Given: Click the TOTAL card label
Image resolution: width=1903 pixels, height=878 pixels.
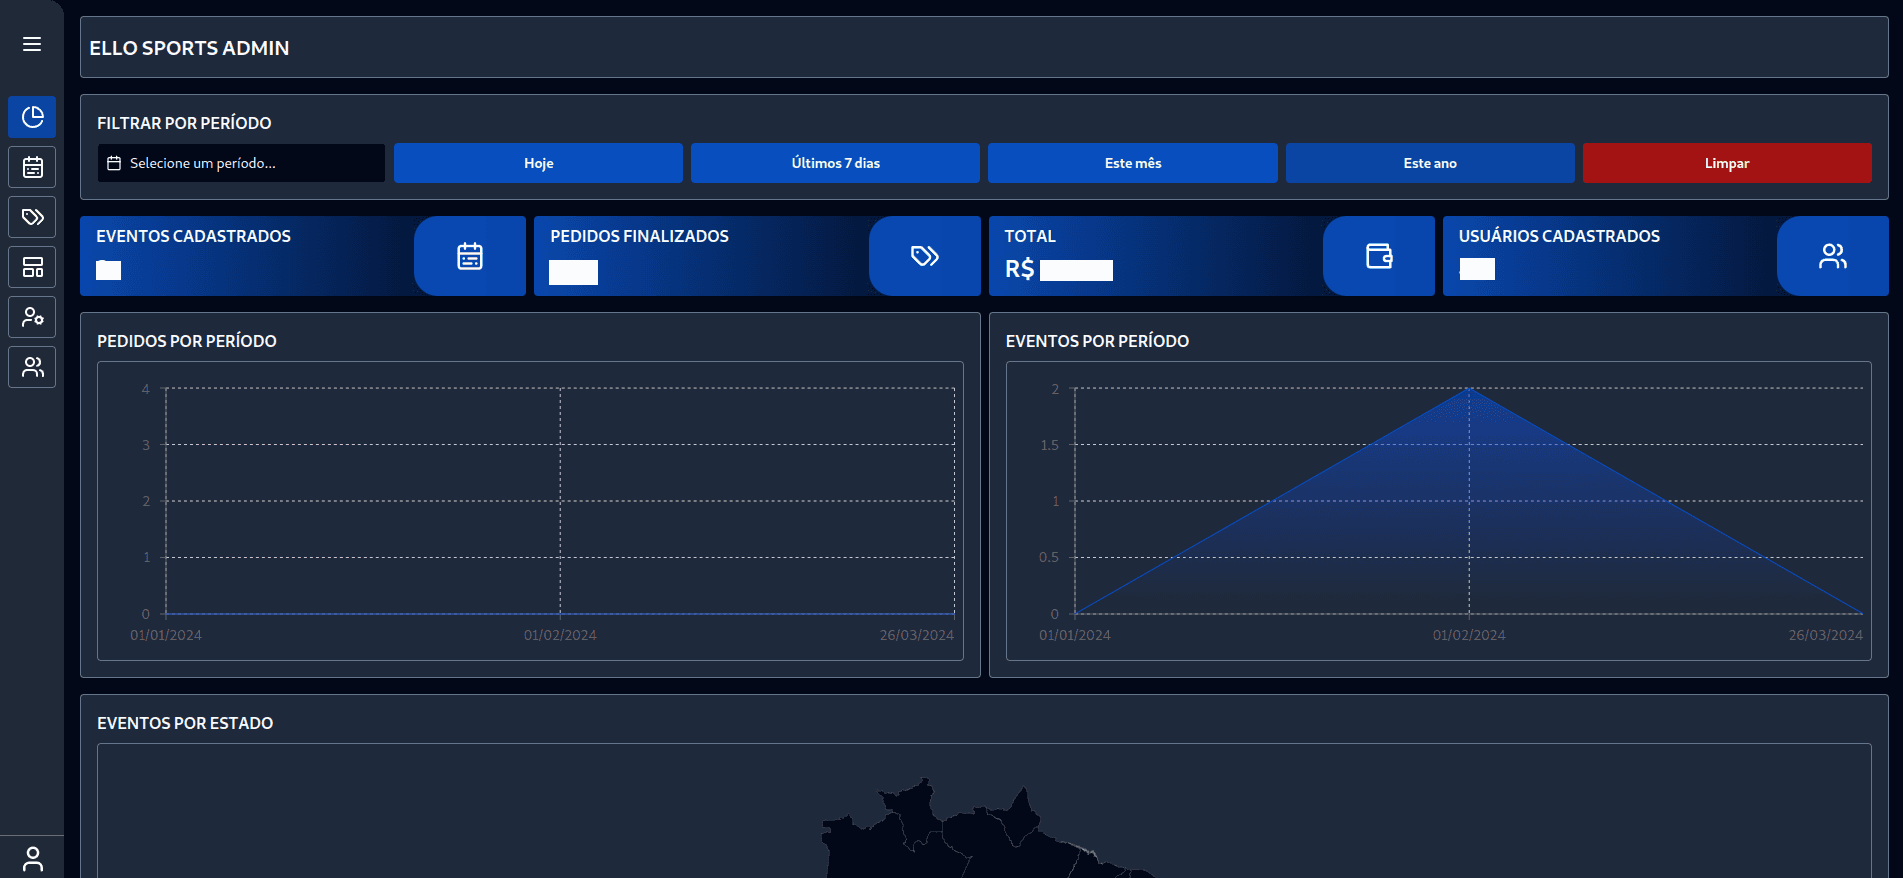Looking at the screenshot, I should (1030, 236).
